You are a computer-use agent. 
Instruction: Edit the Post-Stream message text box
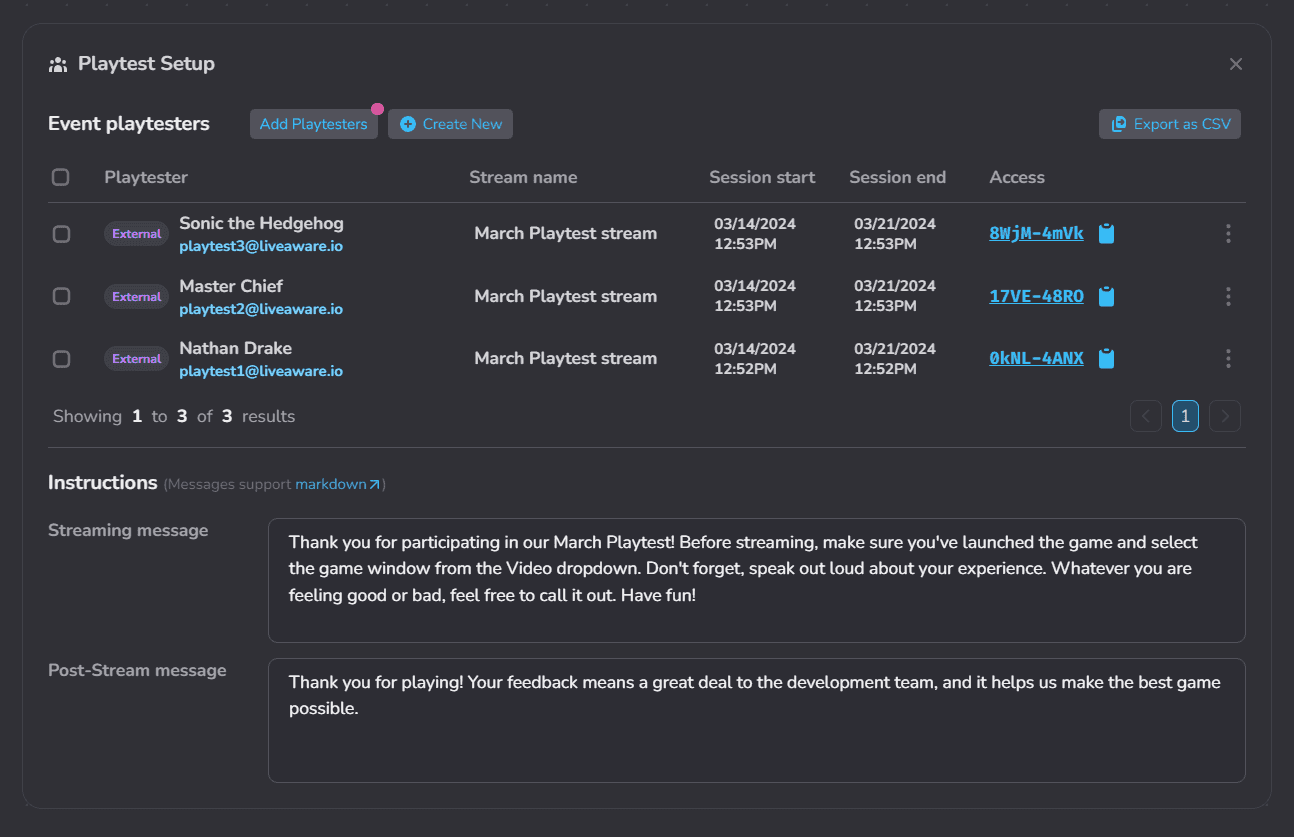(756, 720)
